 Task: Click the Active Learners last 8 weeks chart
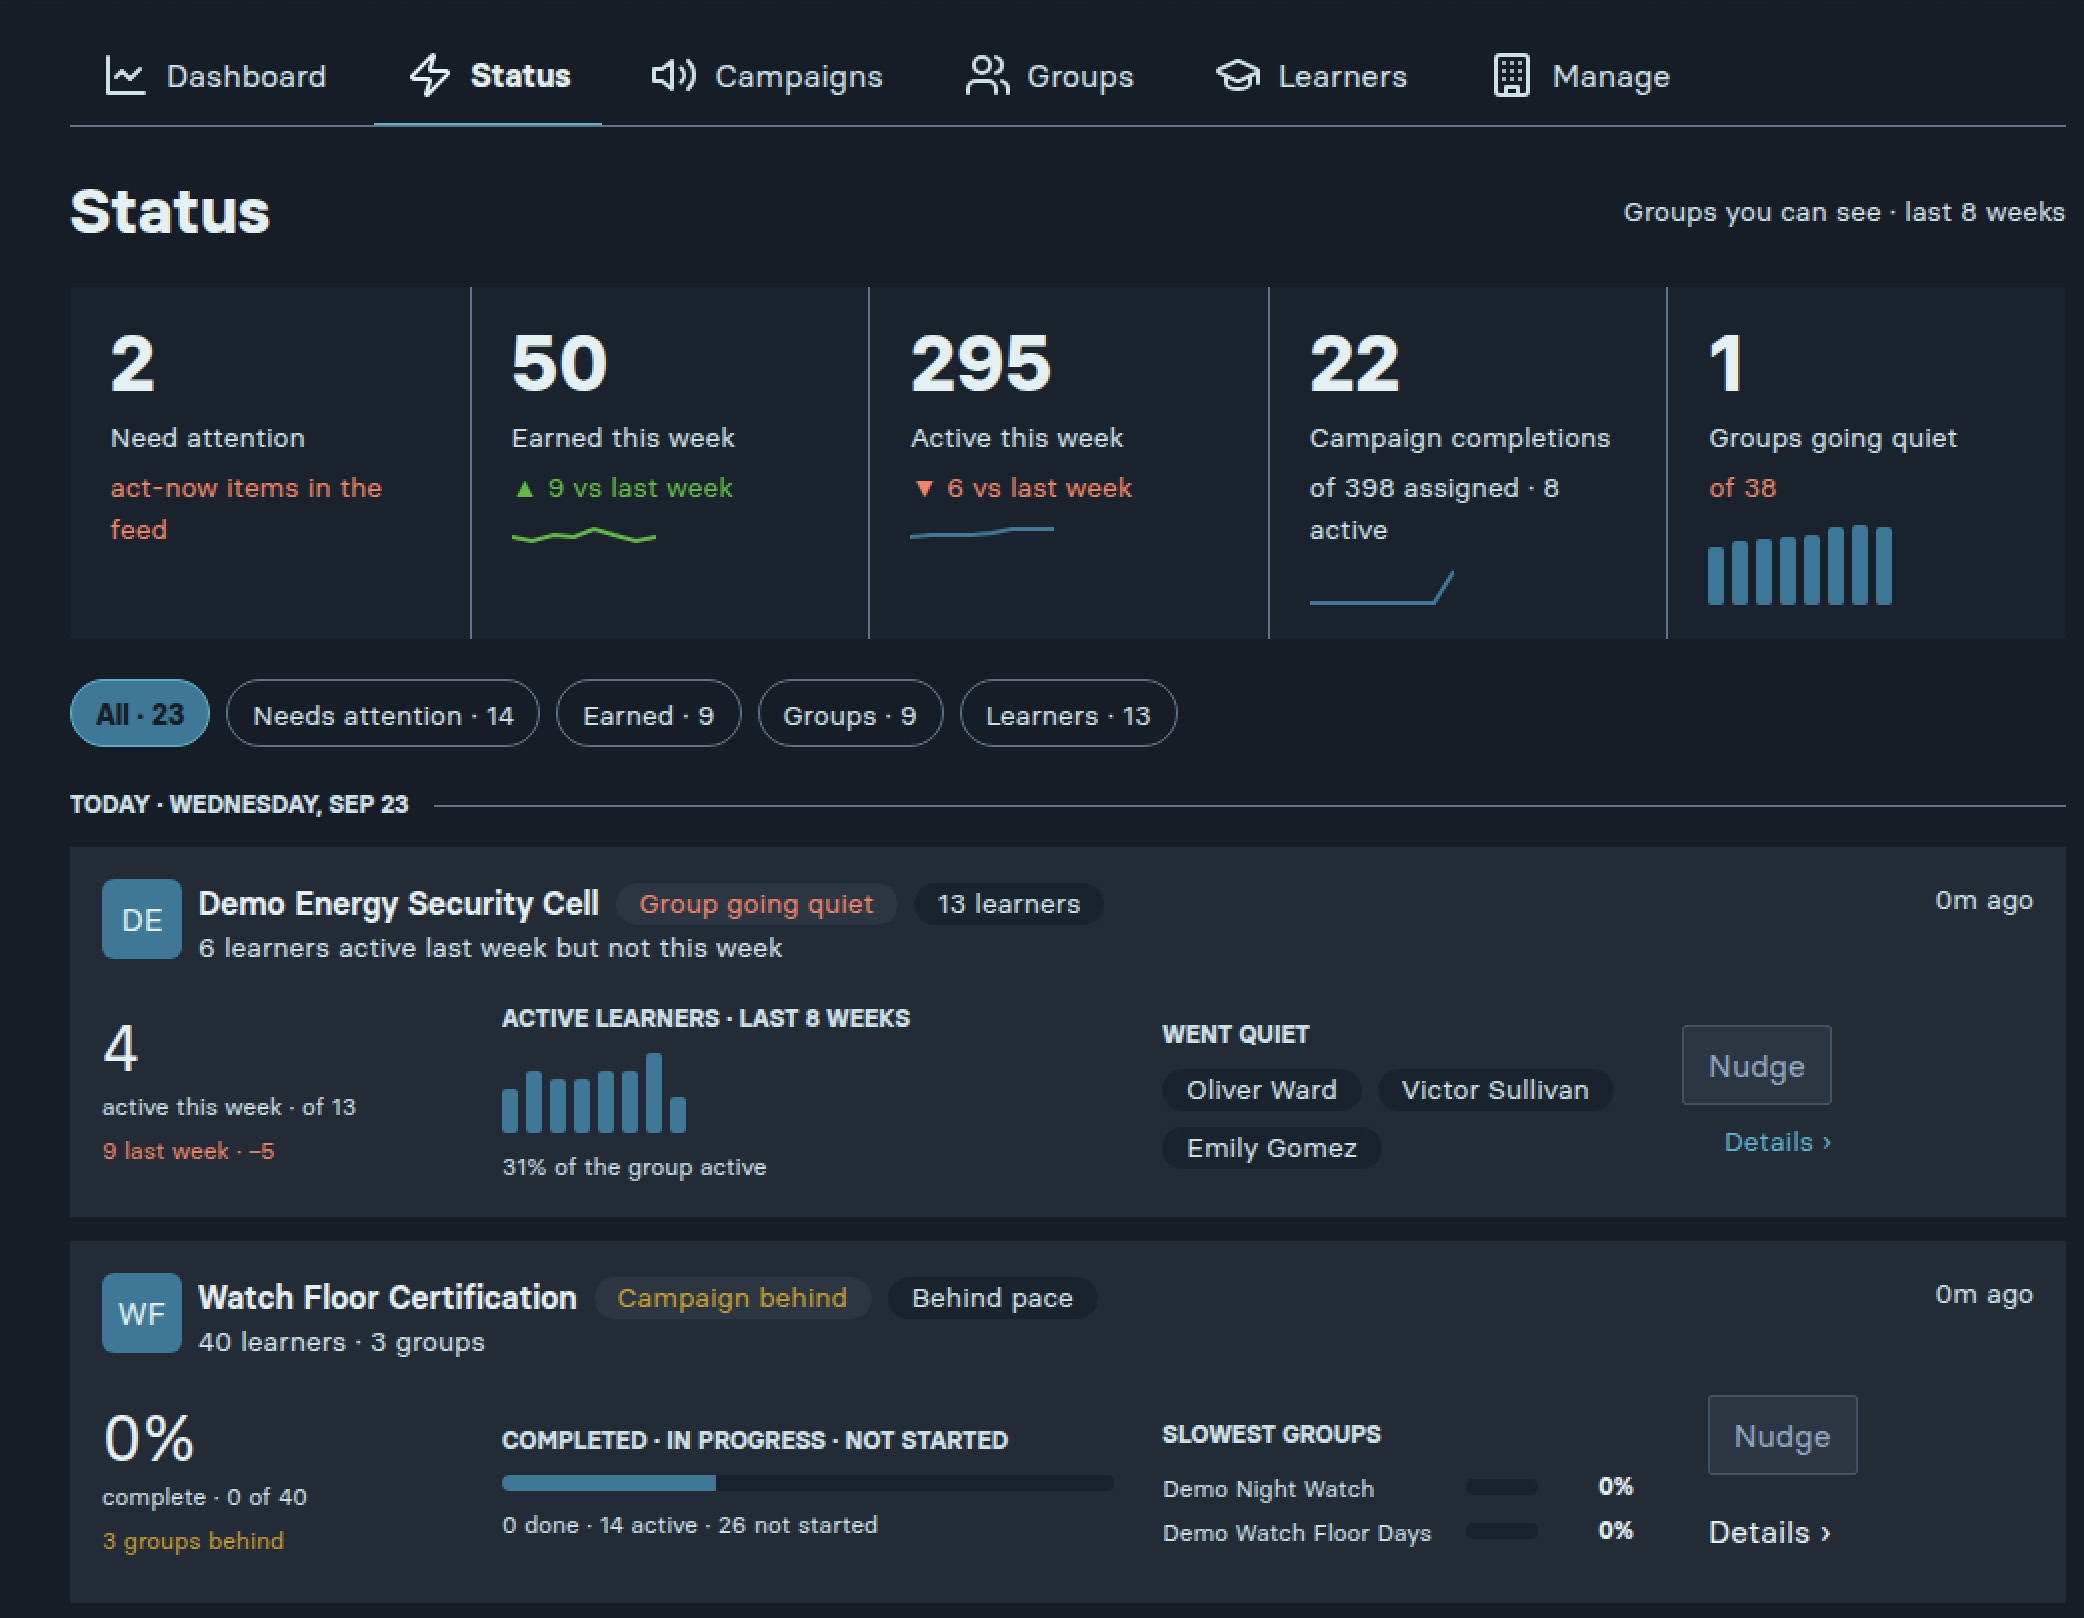click(x=594, y=1093)
